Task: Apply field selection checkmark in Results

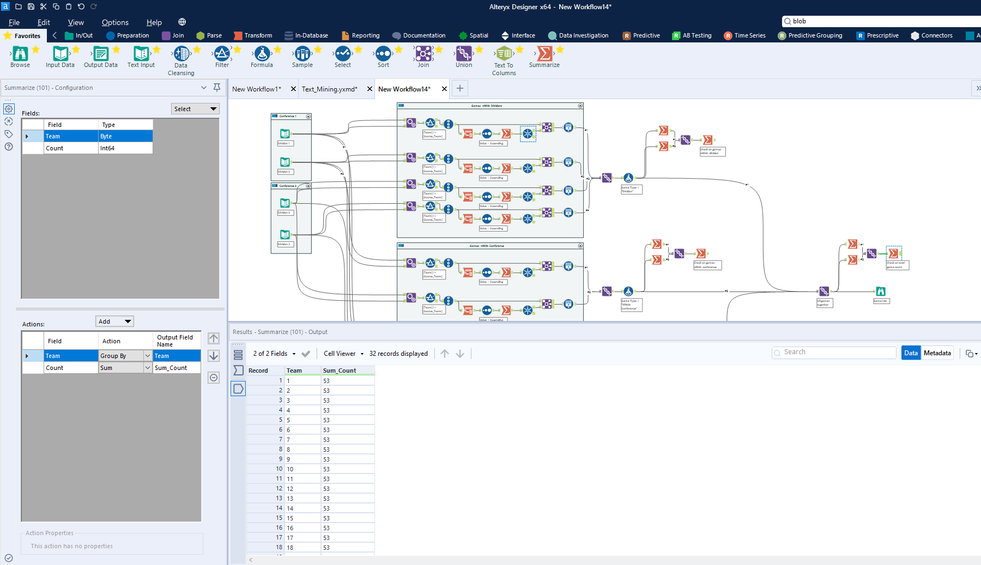Action: [x=305, y=354]
